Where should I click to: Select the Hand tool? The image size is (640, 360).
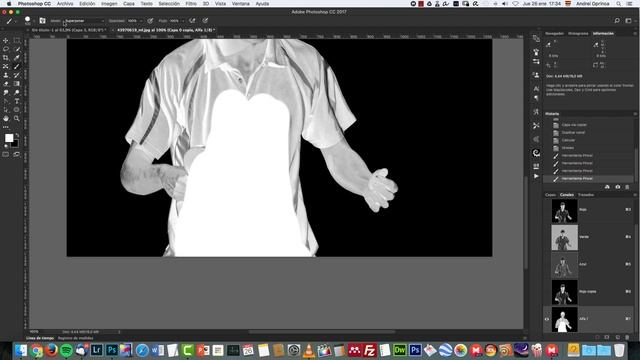point(6,118)
